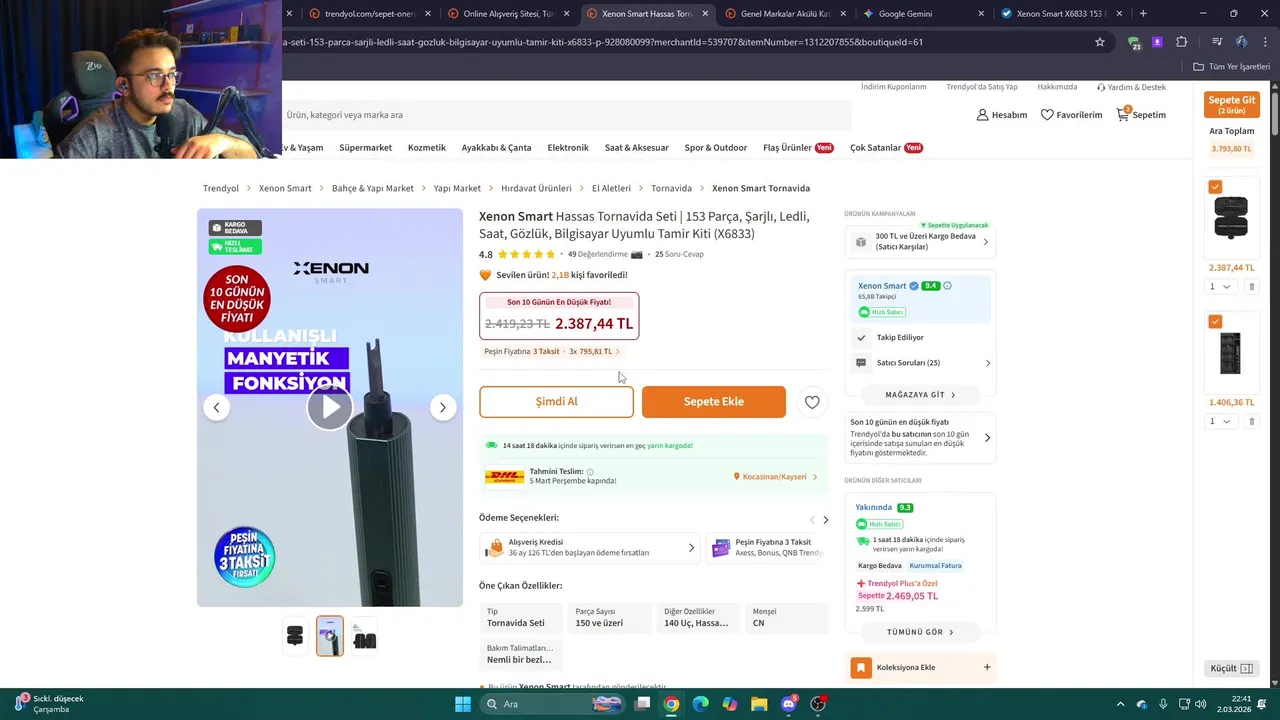The height and width of the screenshot is (720, 1280).
Task: Click the Sepetim shopping cart icon
Action: [1141, 114]
